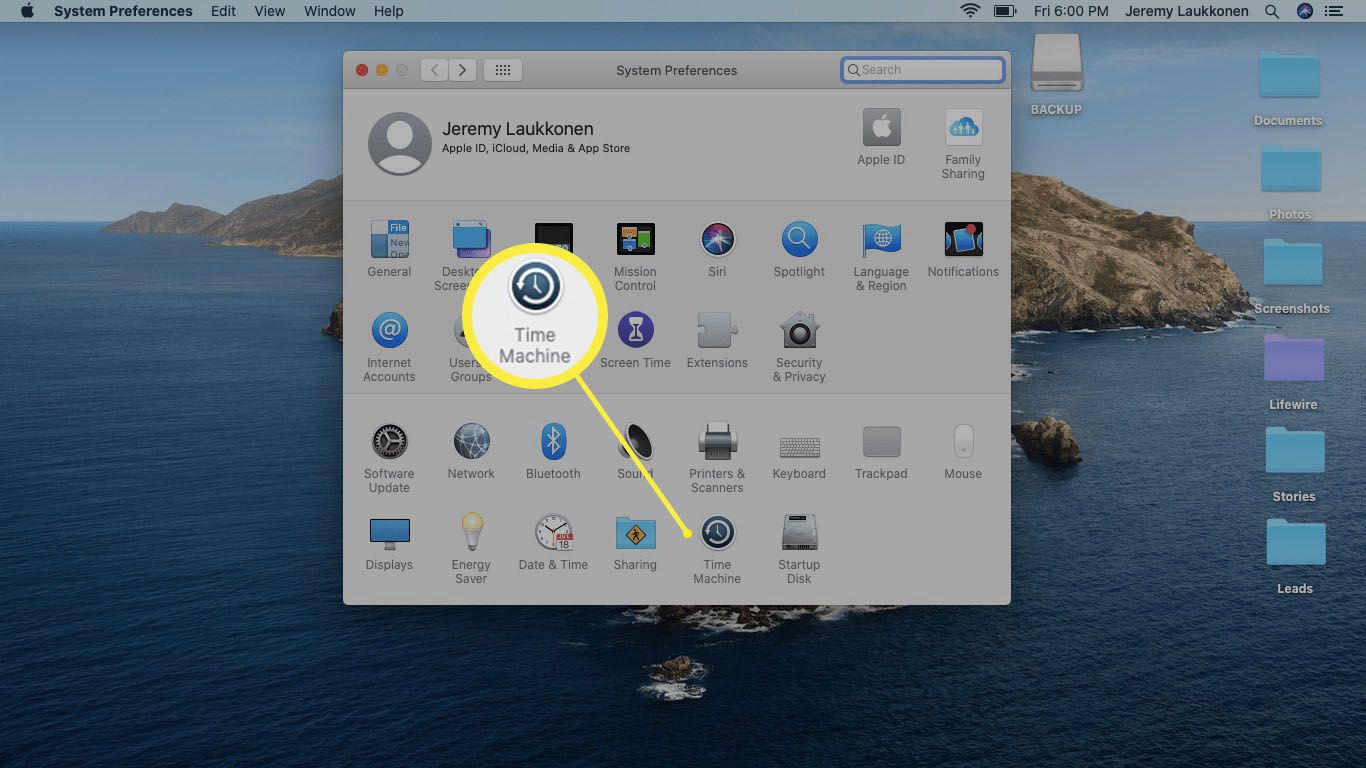The width and height of the screenshot is (1366, 768).
Task: Open the Keyboard preferences pane
Action: (799, 446)
